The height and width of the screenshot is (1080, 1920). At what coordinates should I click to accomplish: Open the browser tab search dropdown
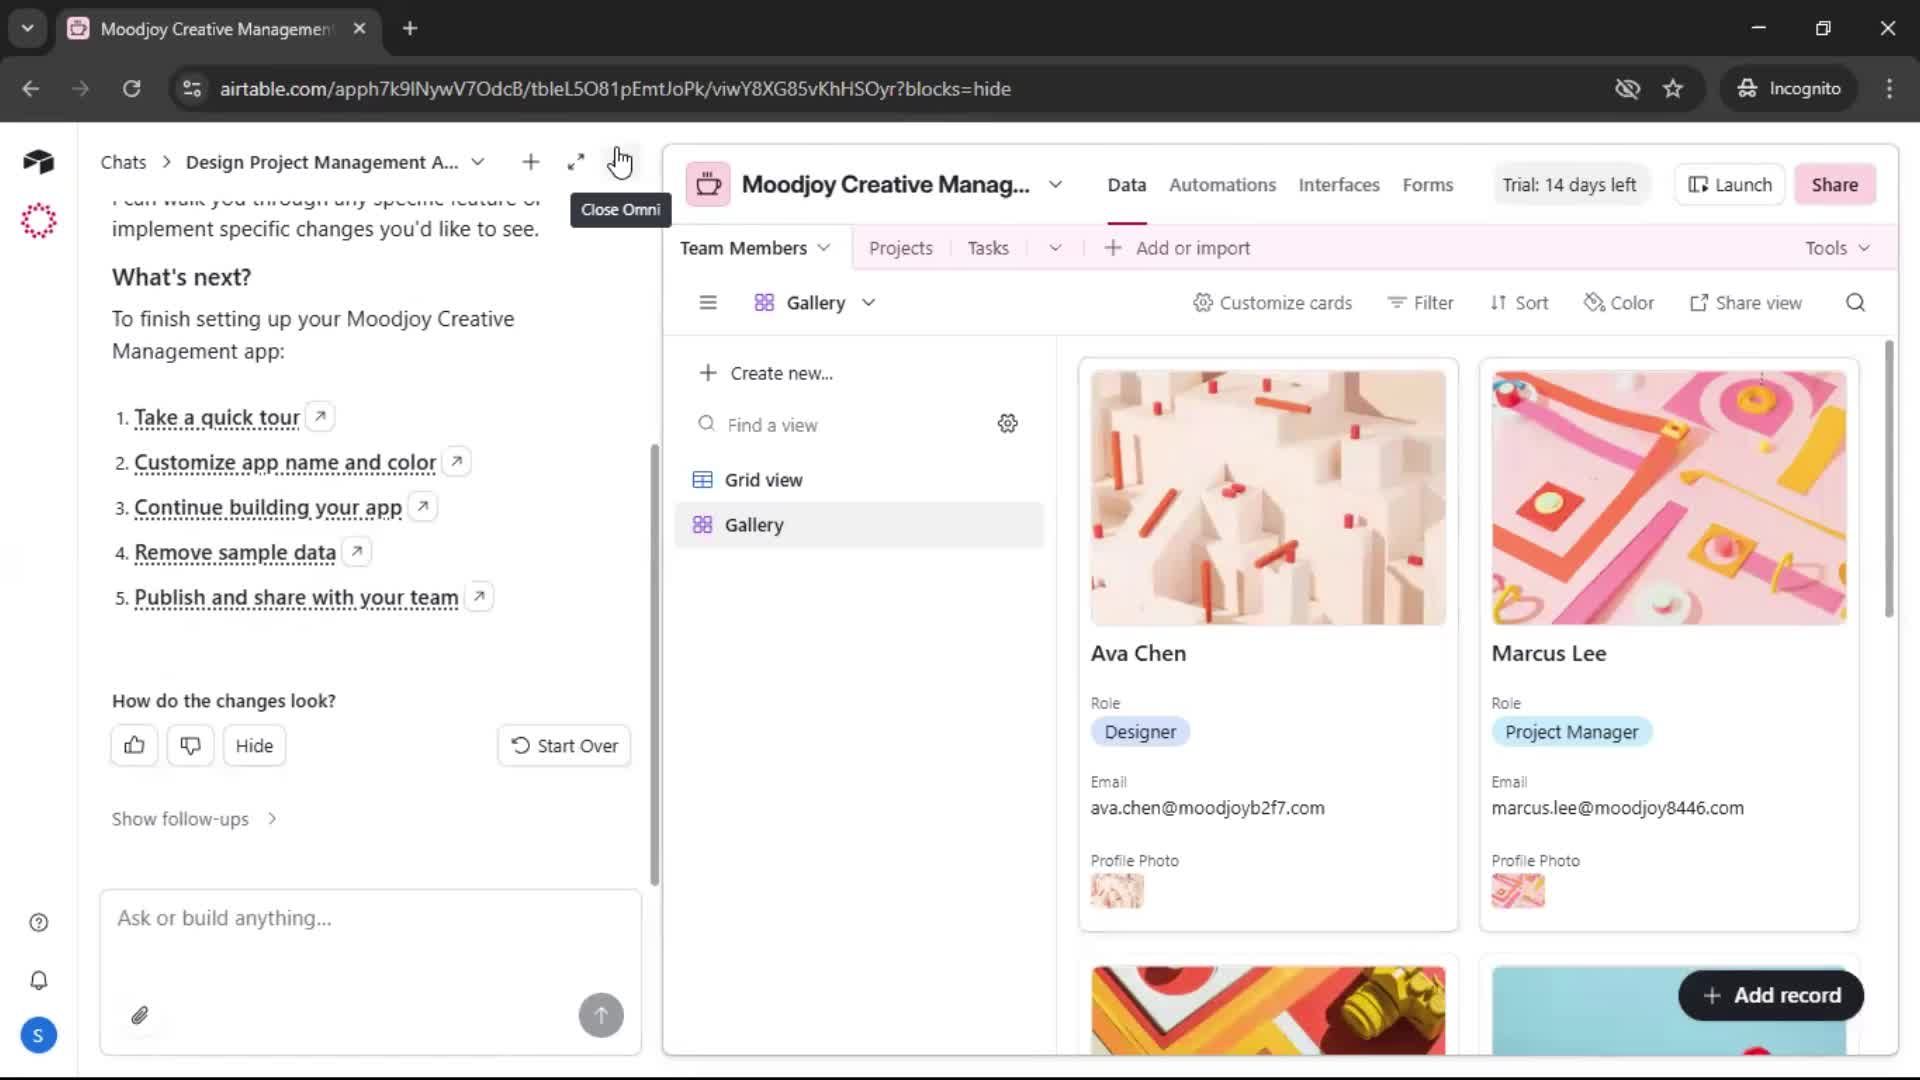click(28, 29)
